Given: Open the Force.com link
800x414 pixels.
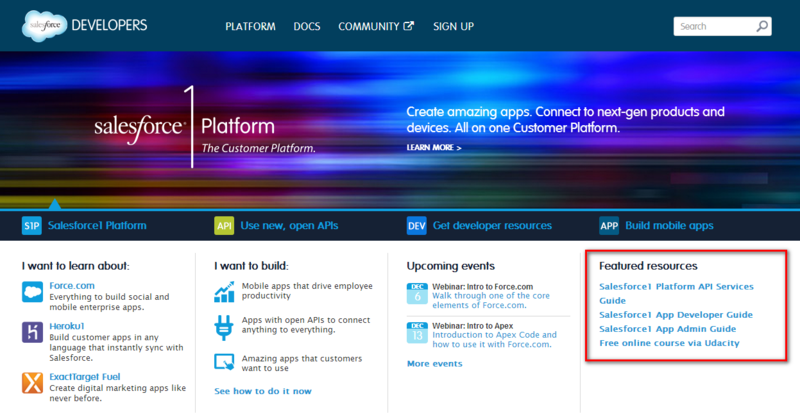Looking at the screenshot, I should tap(72, 286).
